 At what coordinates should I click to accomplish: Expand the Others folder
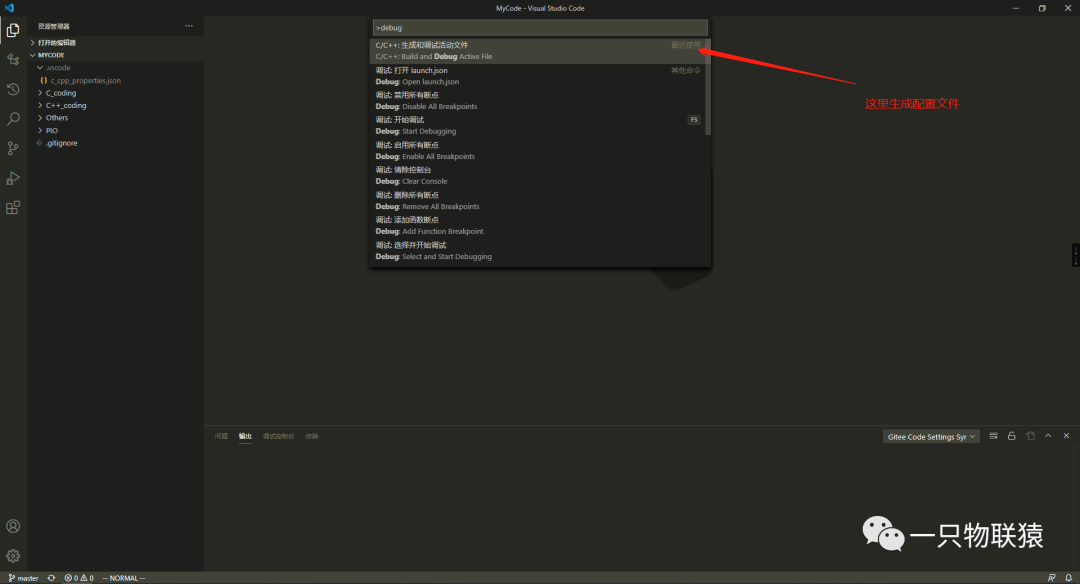pos(56,118)
